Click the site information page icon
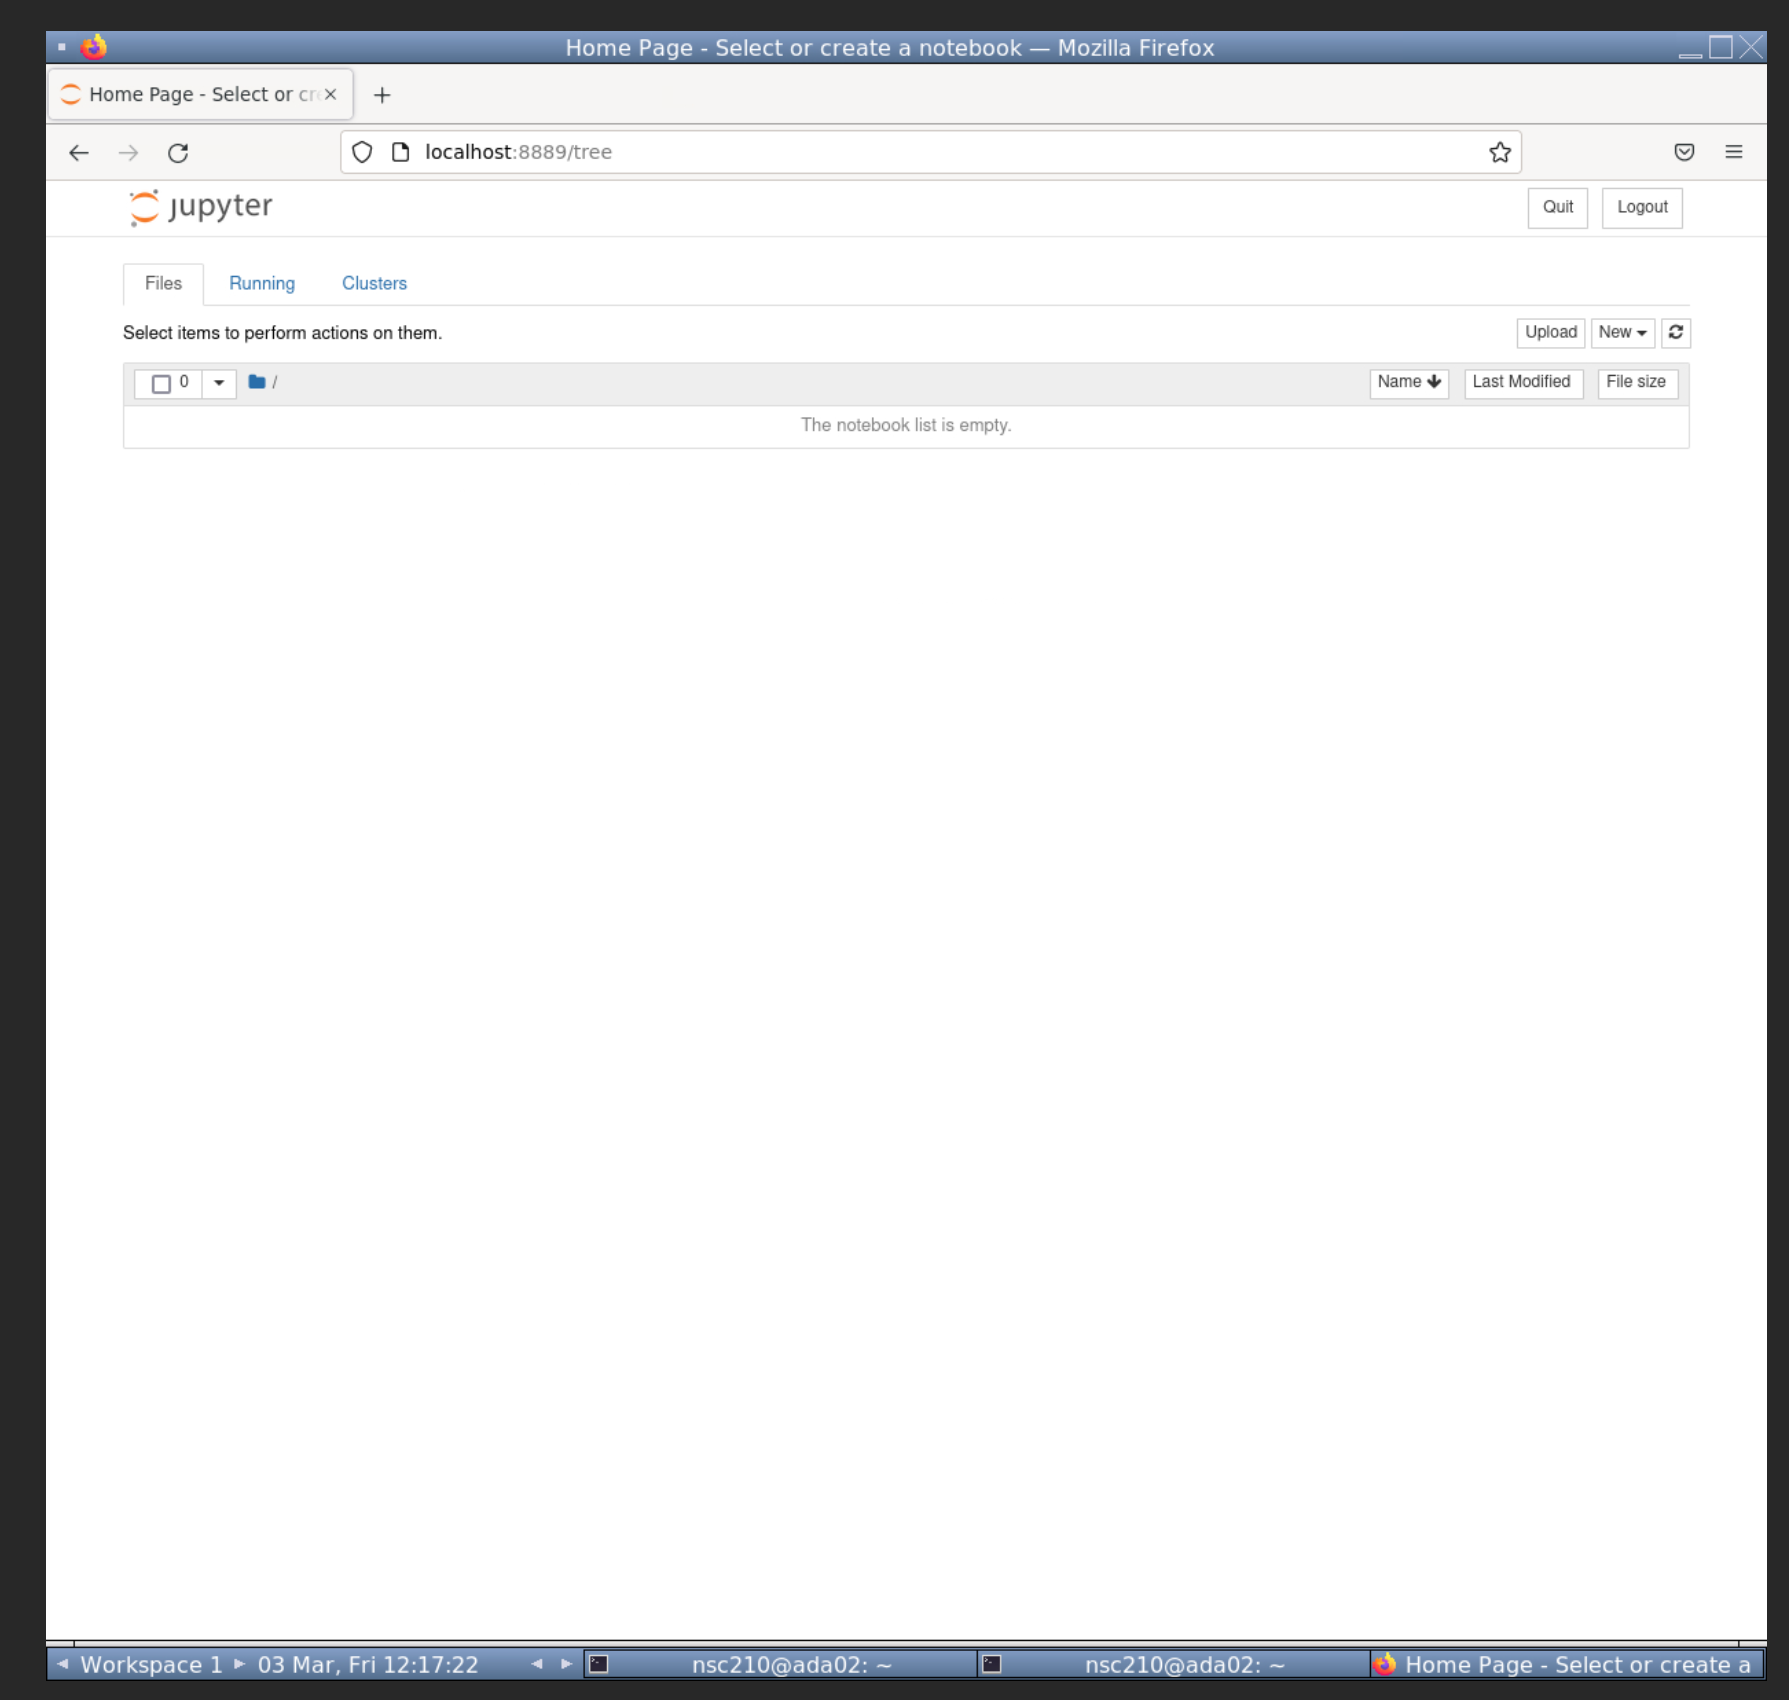 click(x=400, y=152)
